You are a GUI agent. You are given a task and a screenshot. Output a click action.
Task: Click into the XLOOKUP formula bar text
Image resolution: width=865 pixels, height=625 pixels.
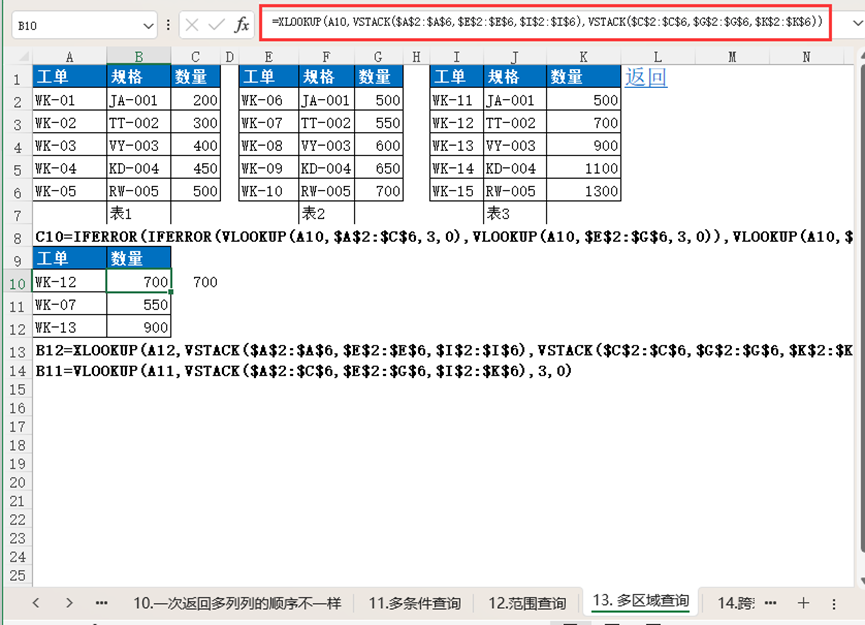[x=547, y=22]
